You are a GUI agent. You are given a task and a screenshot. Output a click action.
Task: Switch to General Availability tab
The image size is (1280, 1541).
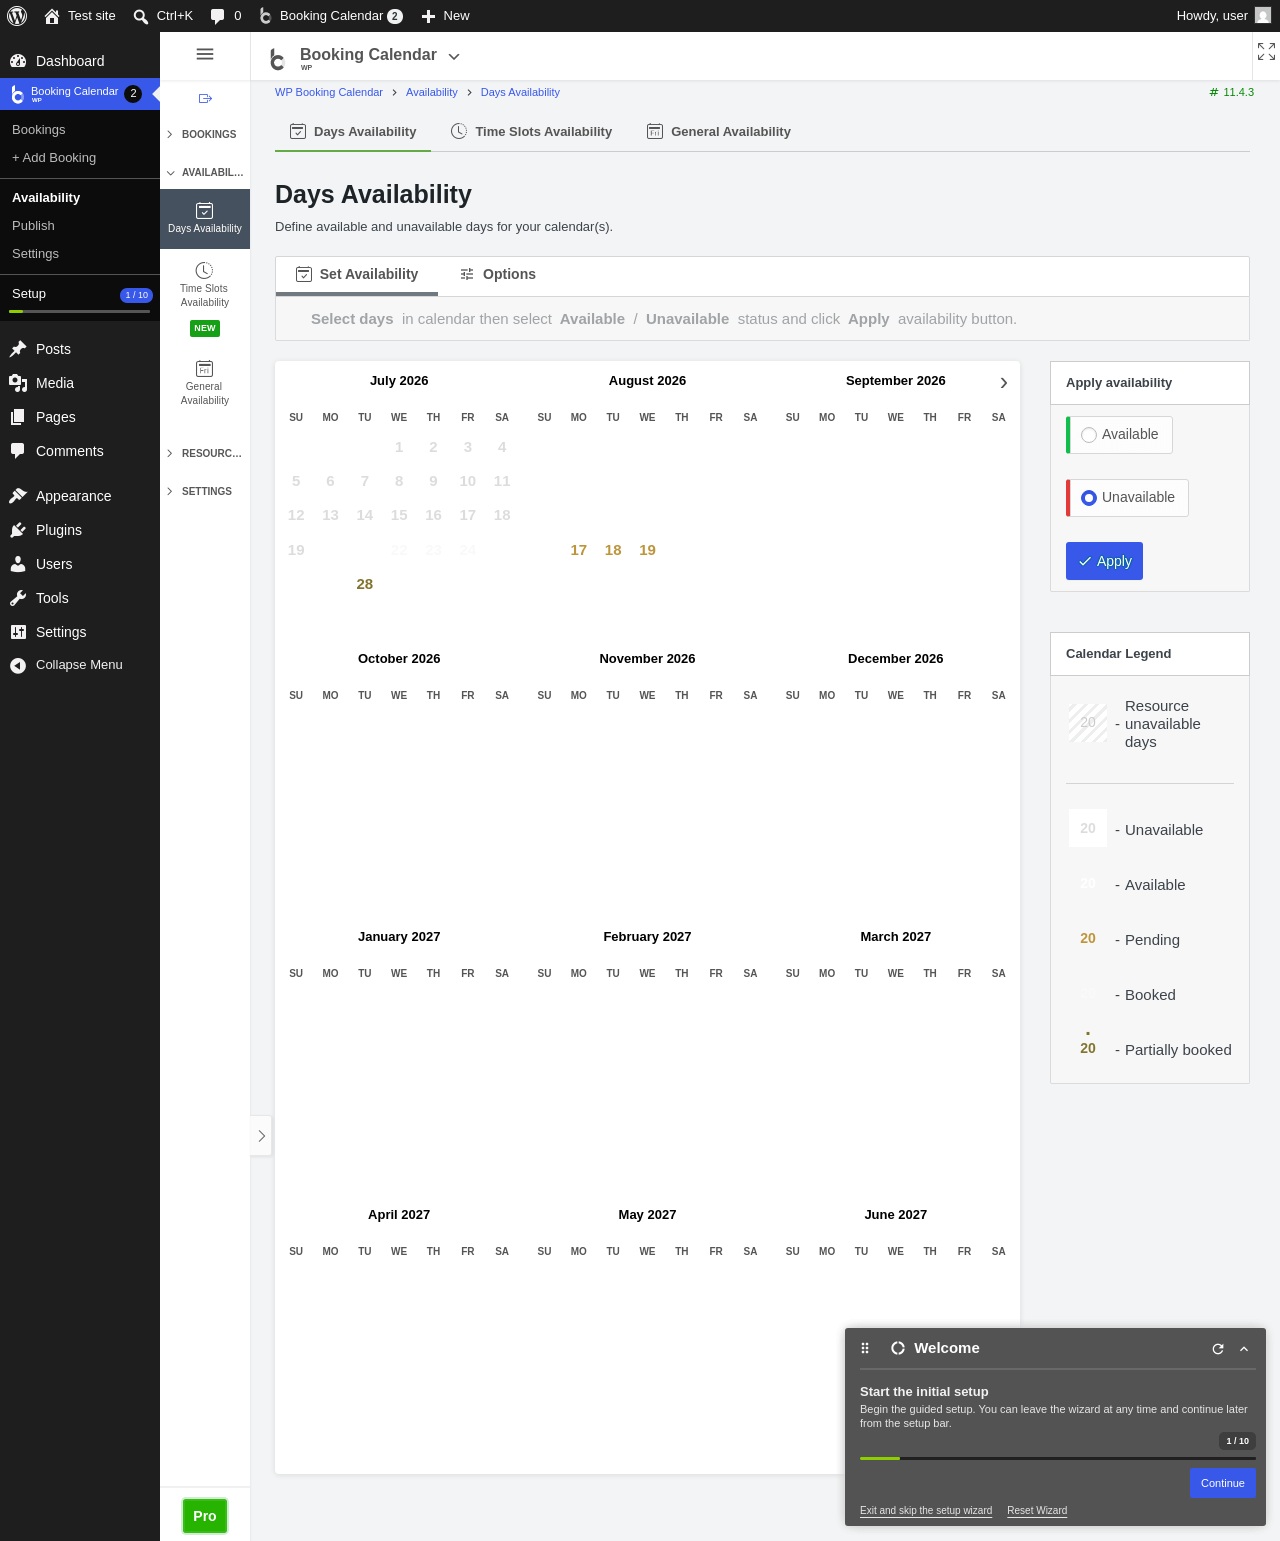719,132
